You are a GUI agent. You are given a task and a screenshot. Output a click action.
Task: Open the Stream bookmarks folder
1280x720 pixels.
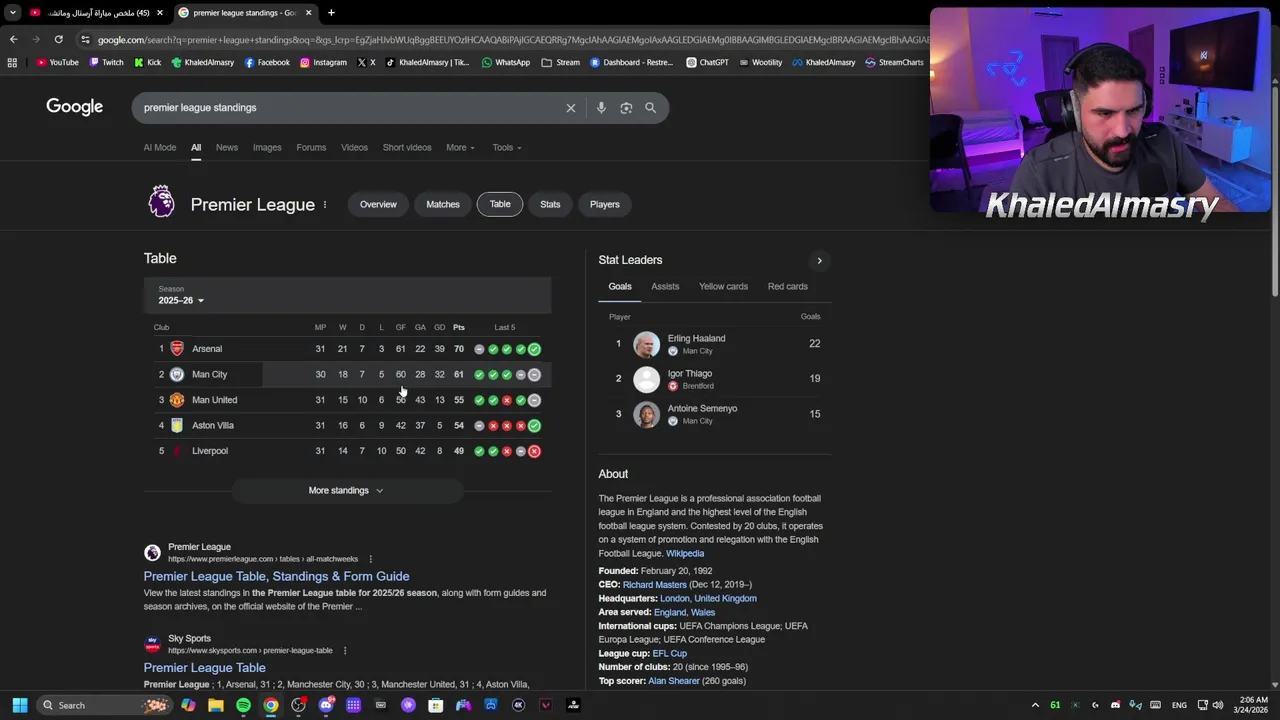tap(560, 62)
